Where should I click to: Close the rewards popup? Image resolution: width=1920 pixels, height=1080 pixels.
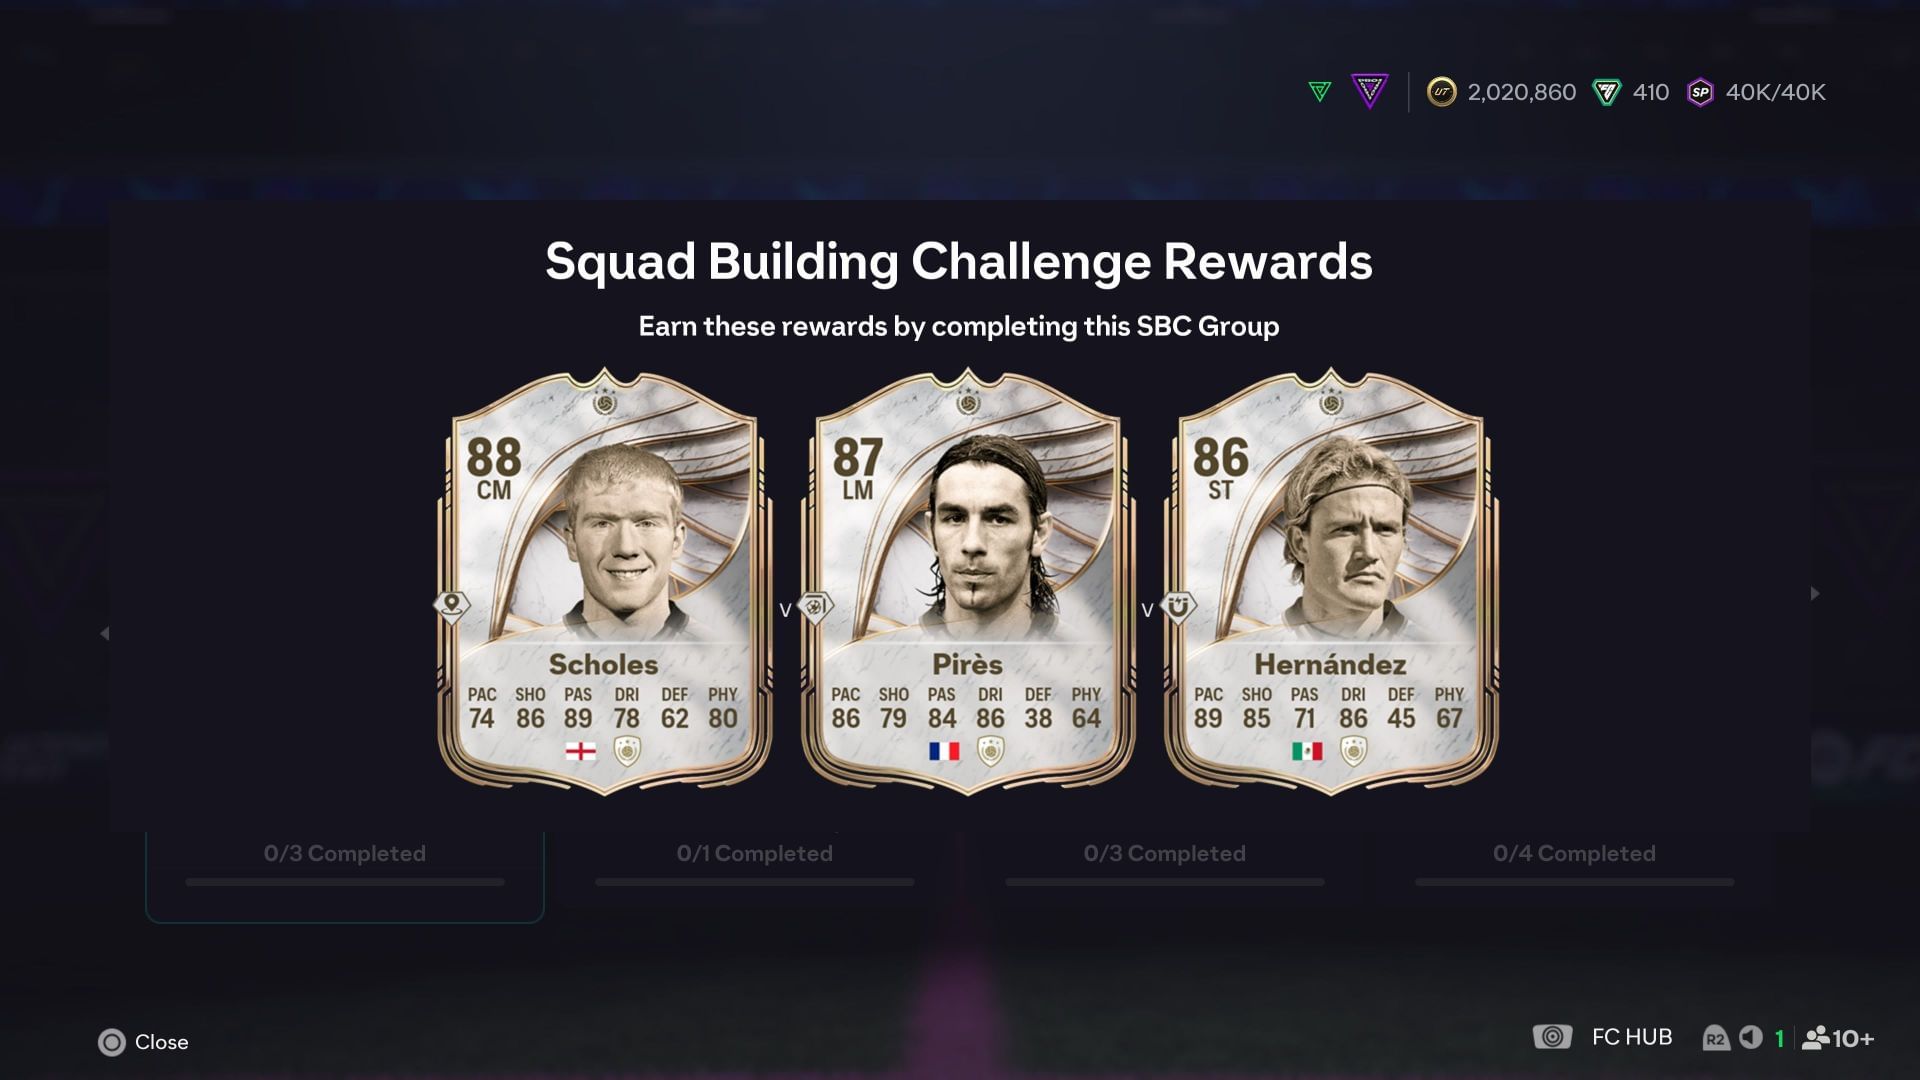(x=143, y=1042)
